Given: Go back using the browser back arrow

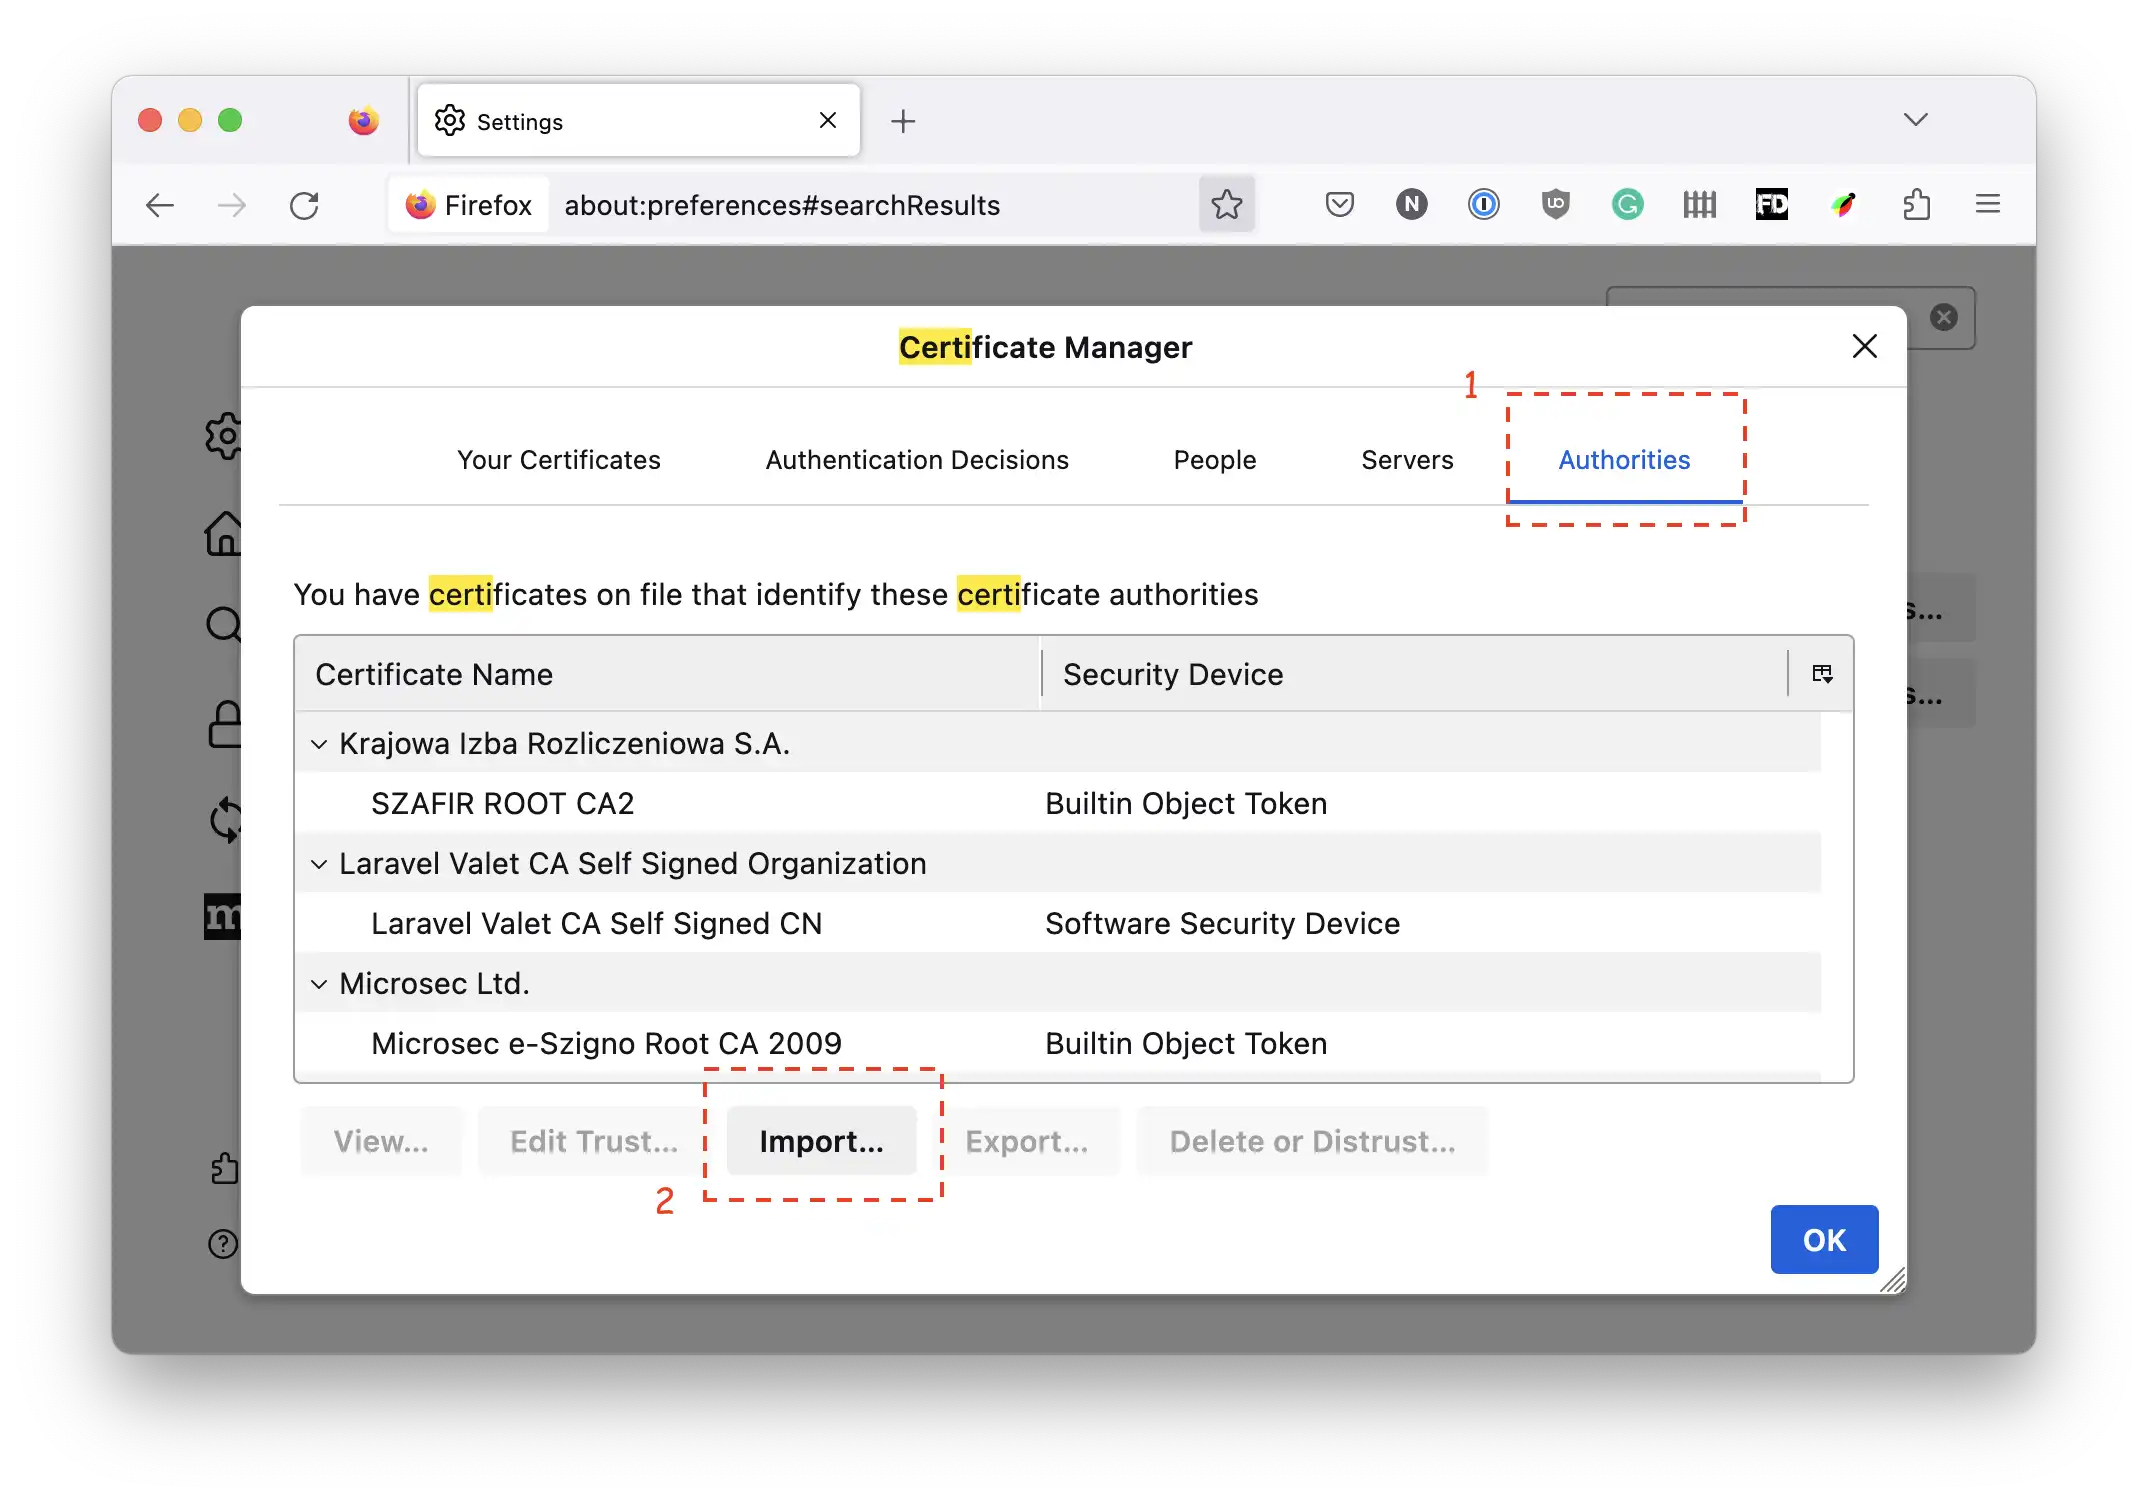Looking at the screenshot, I should click(160, 205).
